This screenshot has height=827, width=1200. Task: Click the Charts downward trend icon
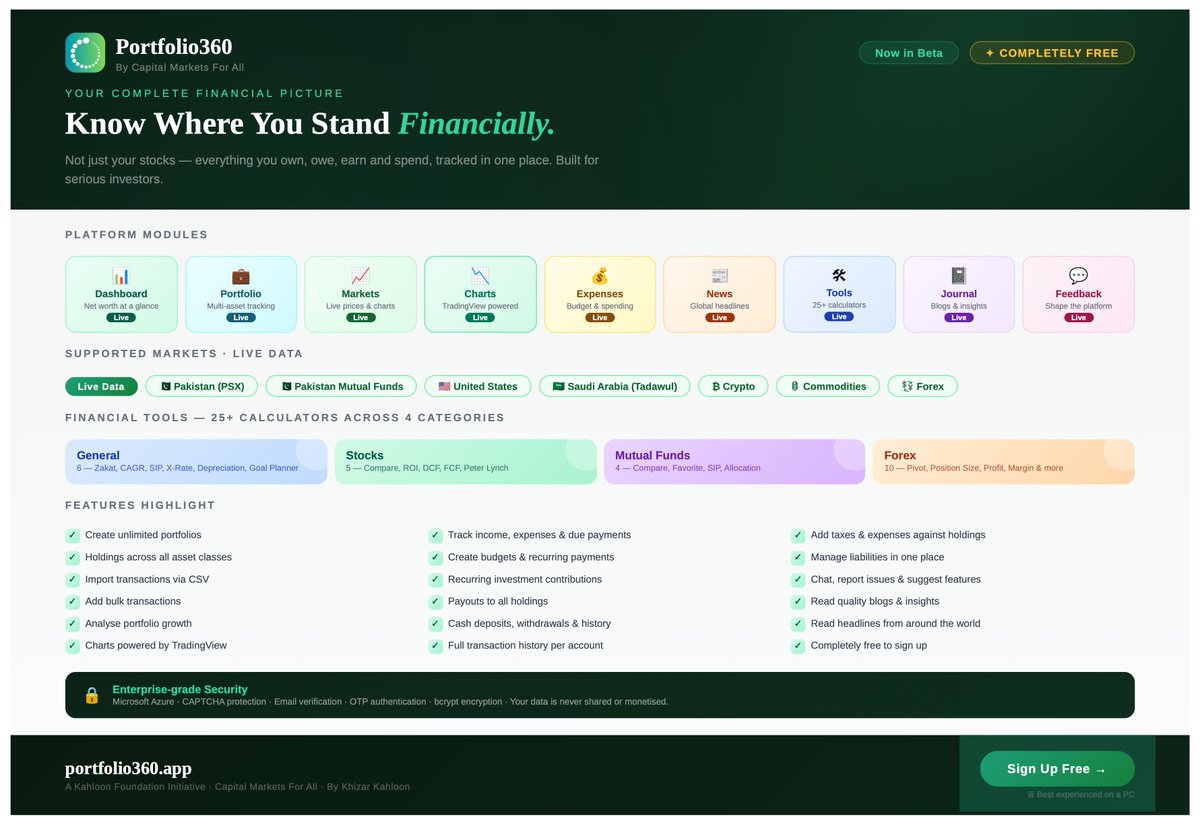tap(480, 276)
